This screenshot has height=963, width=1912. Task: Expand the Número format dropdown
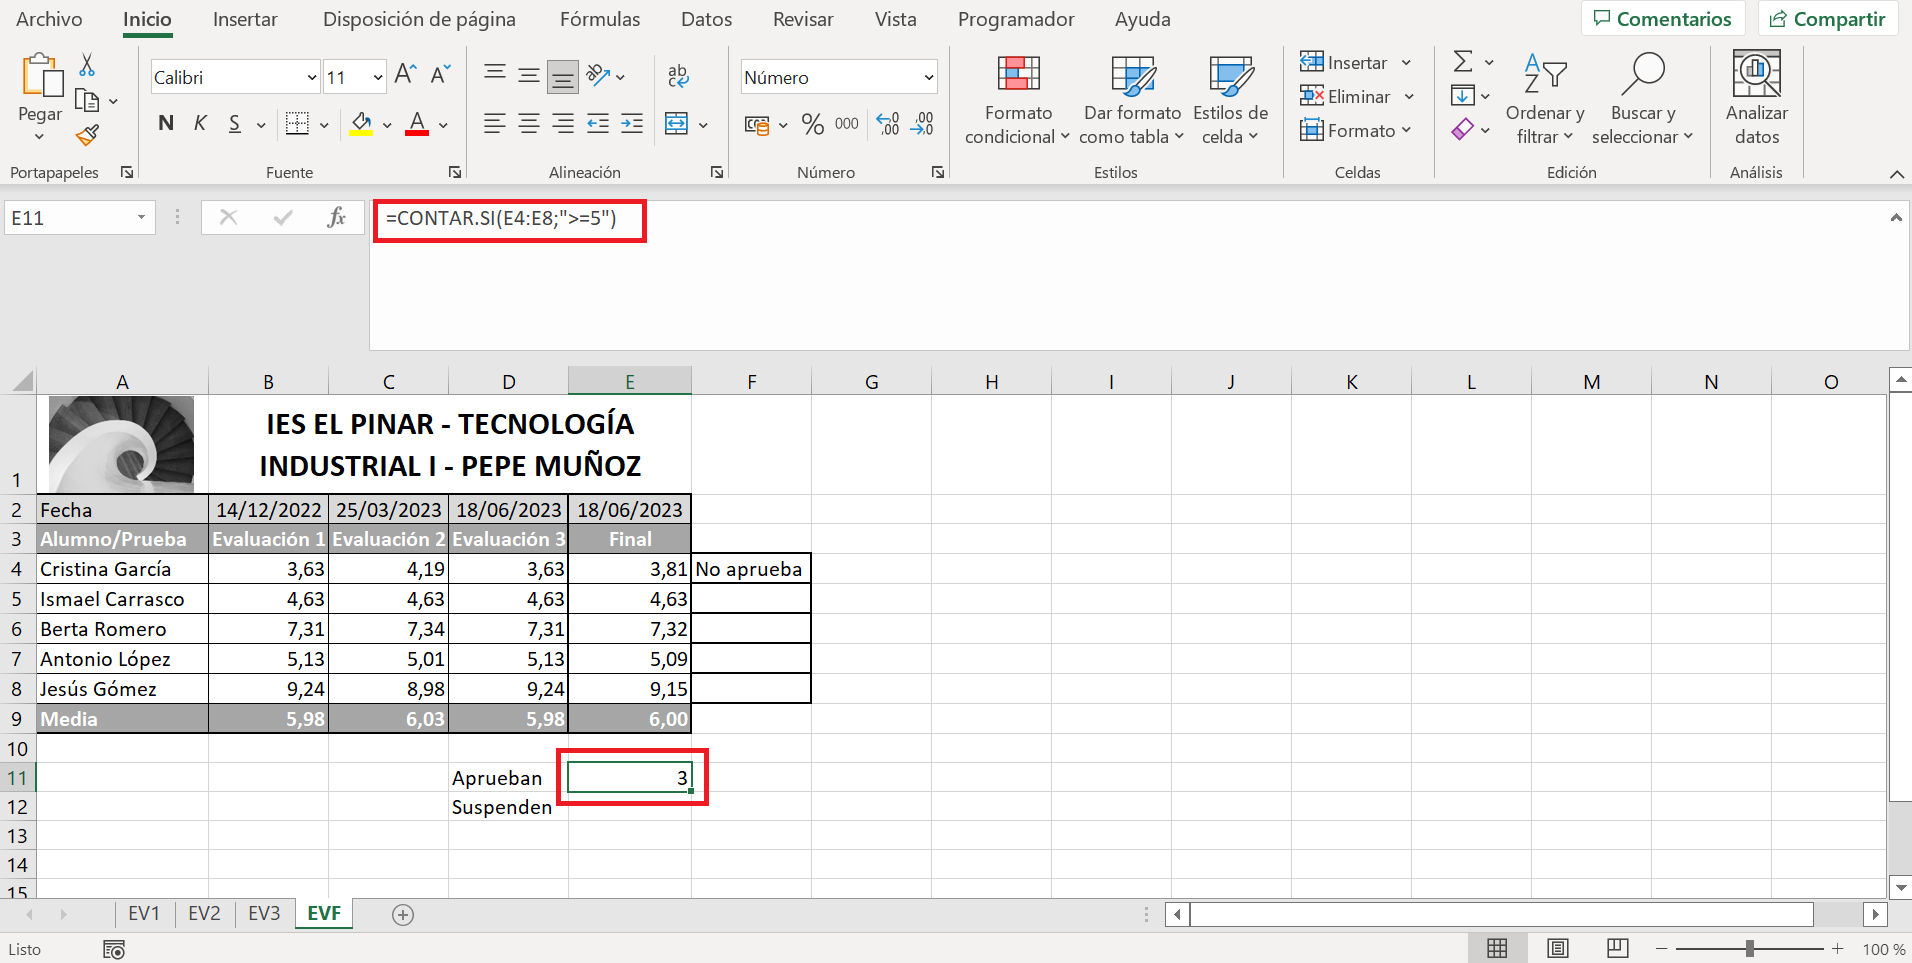pyautogui.click(x=928, y=77)
